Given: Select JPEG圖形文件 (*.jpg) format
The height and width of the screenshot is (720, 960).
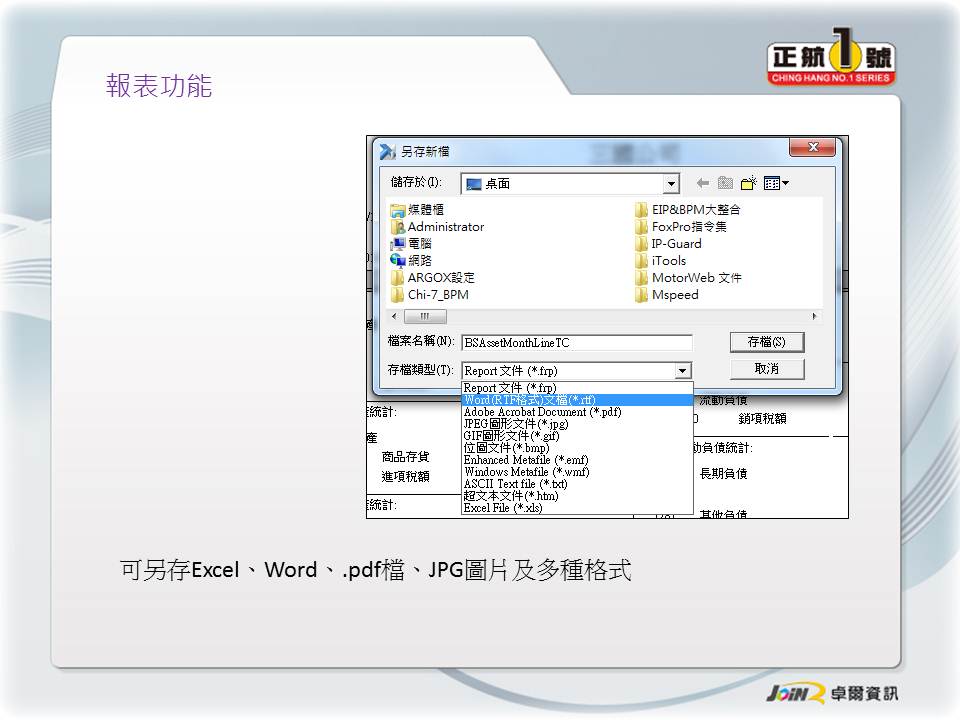Looking at the screenshot, I should (516, 424).
